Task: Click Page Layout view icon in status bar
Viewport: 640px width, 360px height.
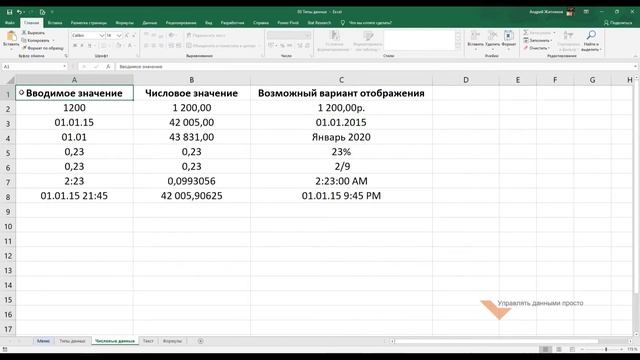Action: [559, 349]
